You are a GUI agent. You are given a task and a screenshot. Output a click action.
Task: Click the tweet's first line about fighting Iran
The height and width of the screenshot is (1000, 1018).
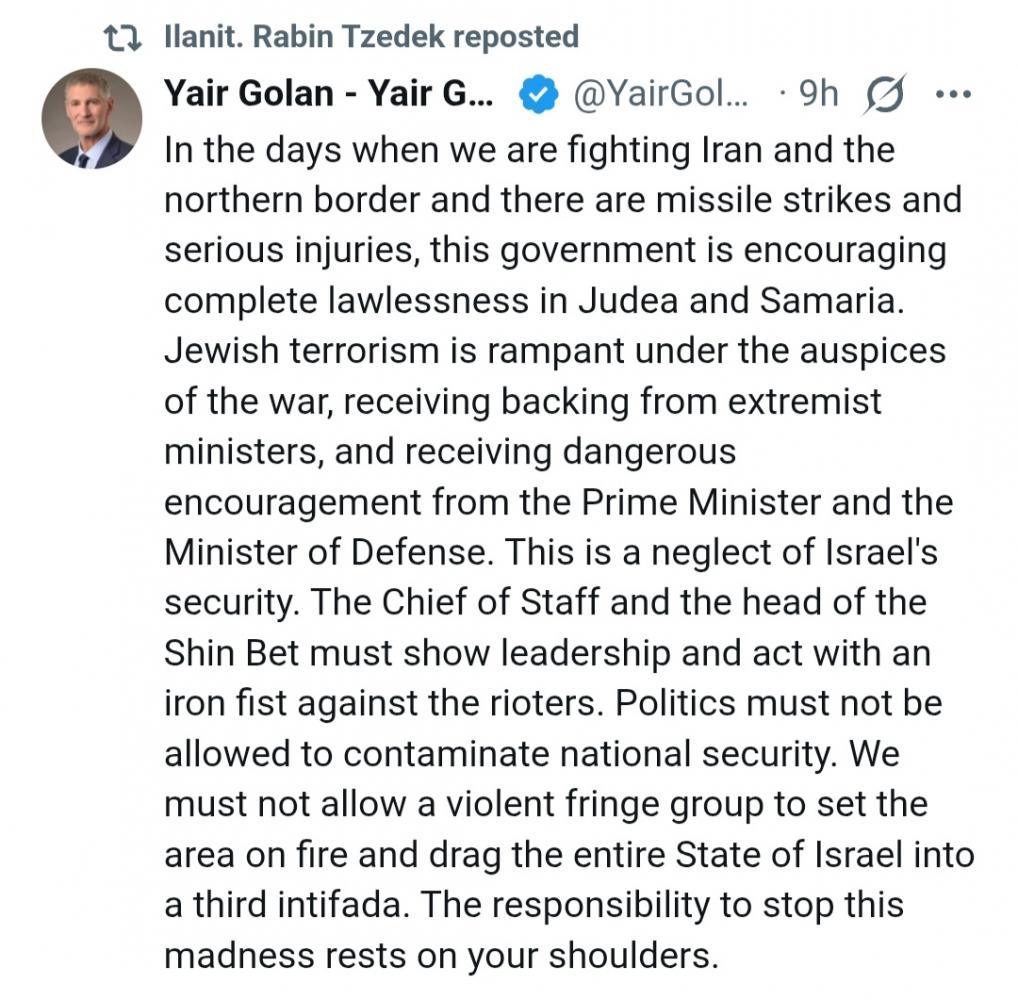[x=529, y=150]
